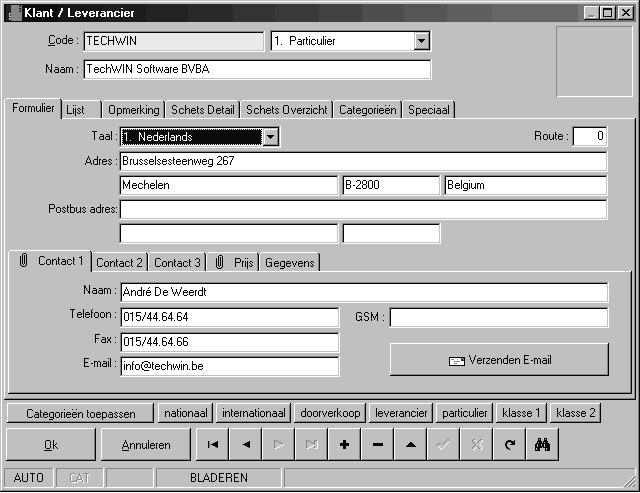Viewport: 640px width, 493px height.
Task: Open the Schets Detail tab
Action: pos(202,110)
